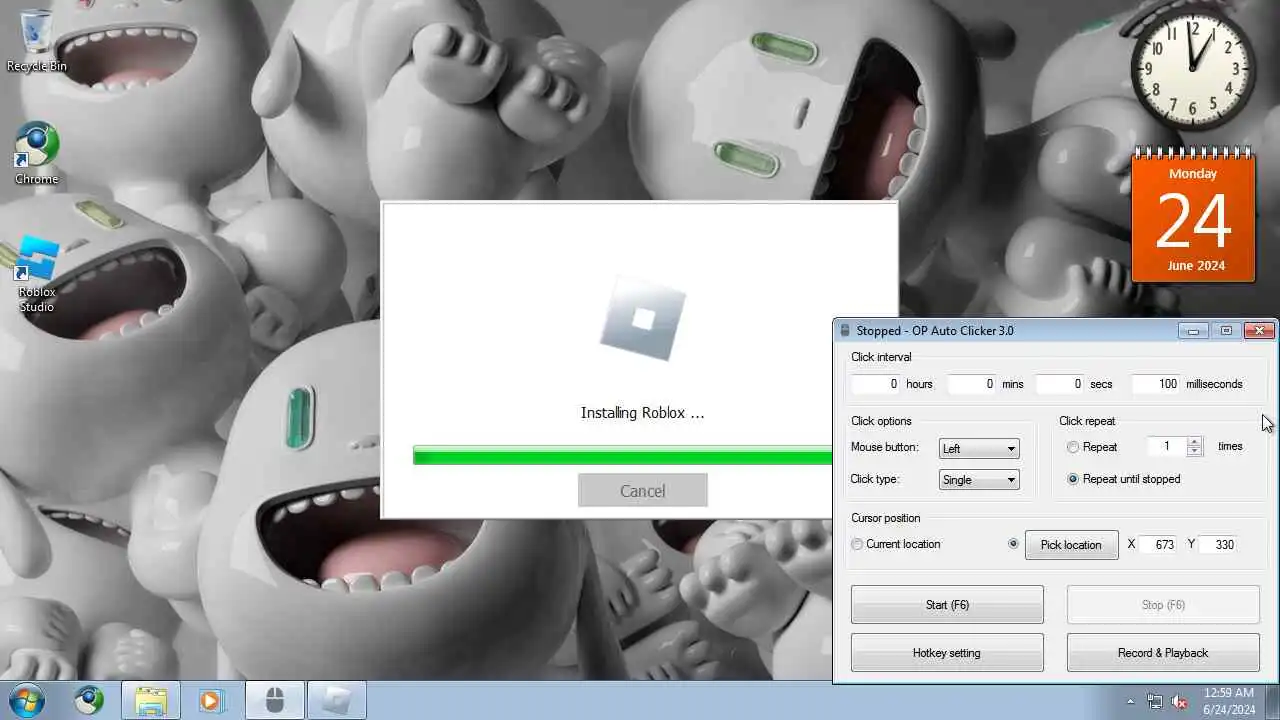Click the Show desktop strip
Screen dimensions: 1280x720
click(x=1273, y=700)
